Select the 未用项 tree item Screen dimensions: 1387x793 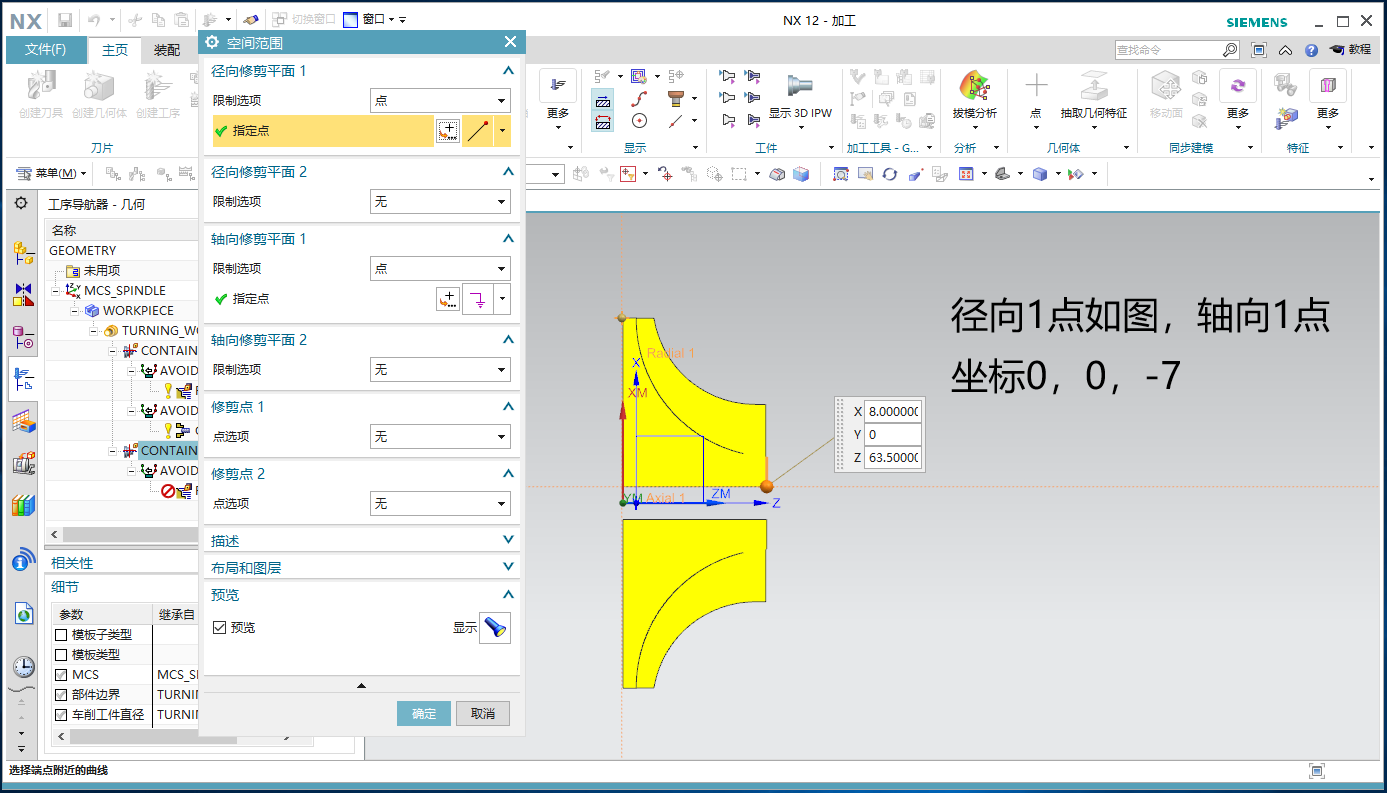(x=101, y=271)
